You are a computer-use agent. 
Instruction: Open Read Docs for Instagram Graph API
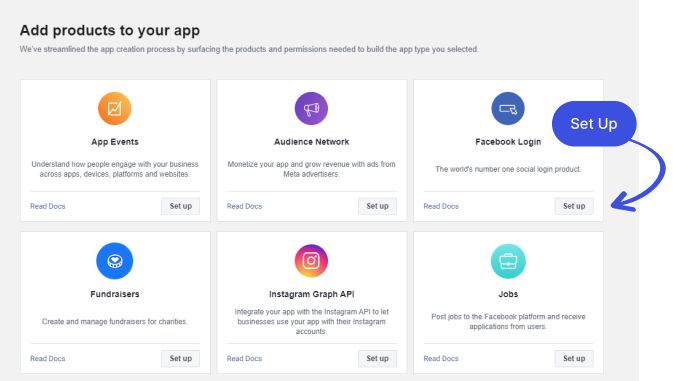(x=244, y=359)
